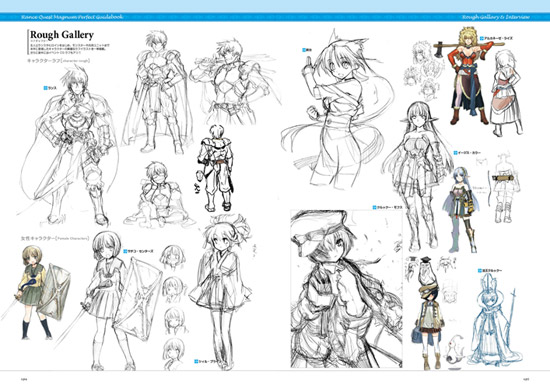Select the colored blonde woman carrying an axe
Image resolution: width=550 pixels, height=389 pixels.
468,75
